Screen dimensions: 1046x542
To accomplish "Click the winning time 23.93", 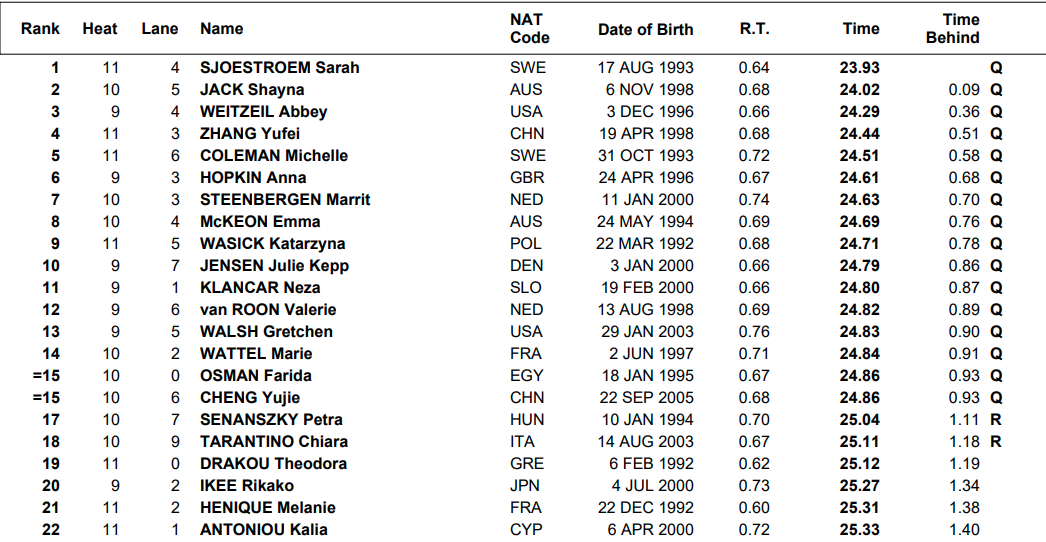I will point(860,68).
